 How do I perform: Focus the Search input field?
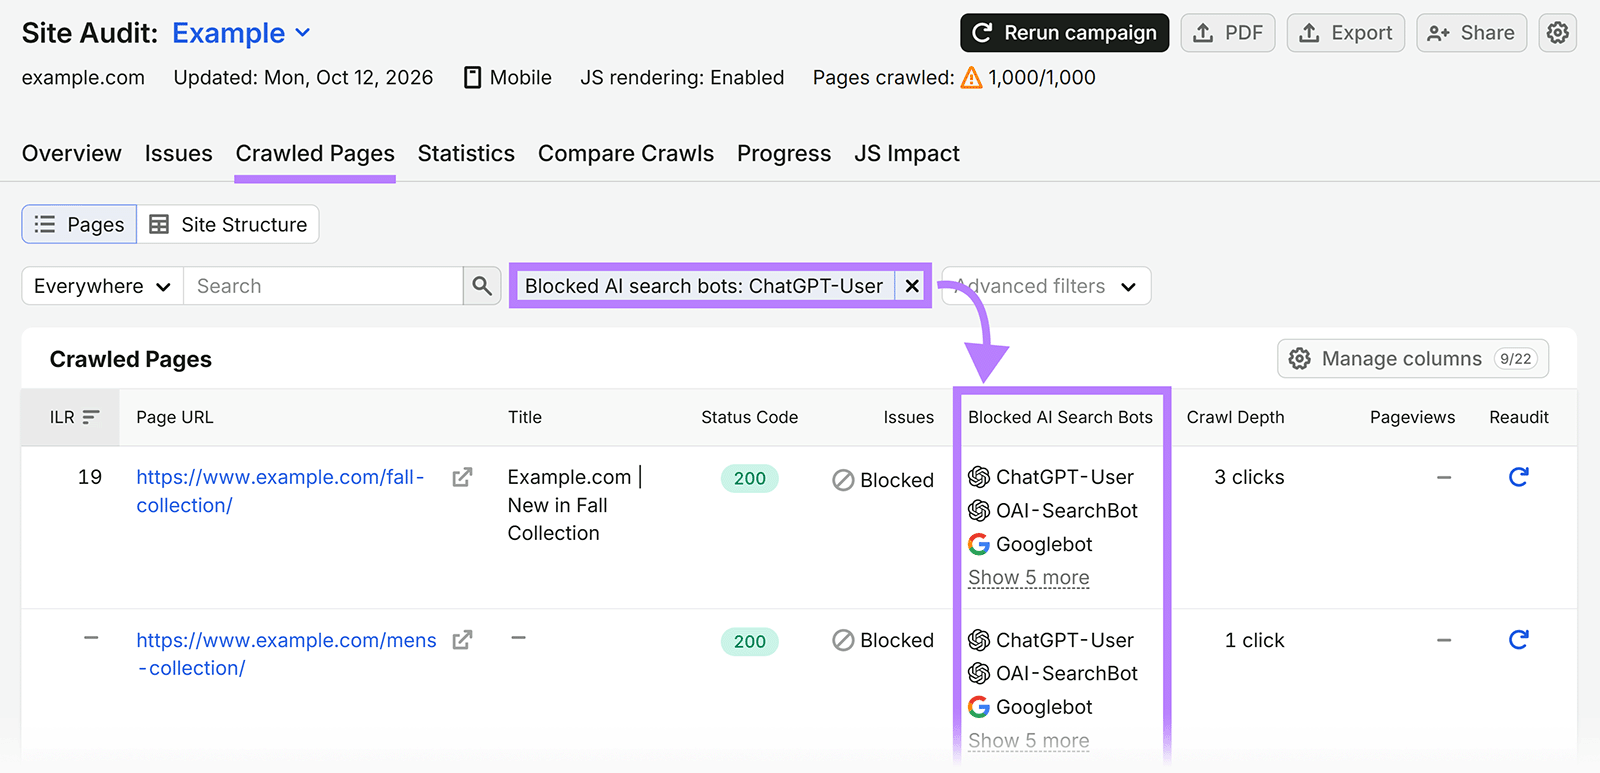[x=323, y=286]
